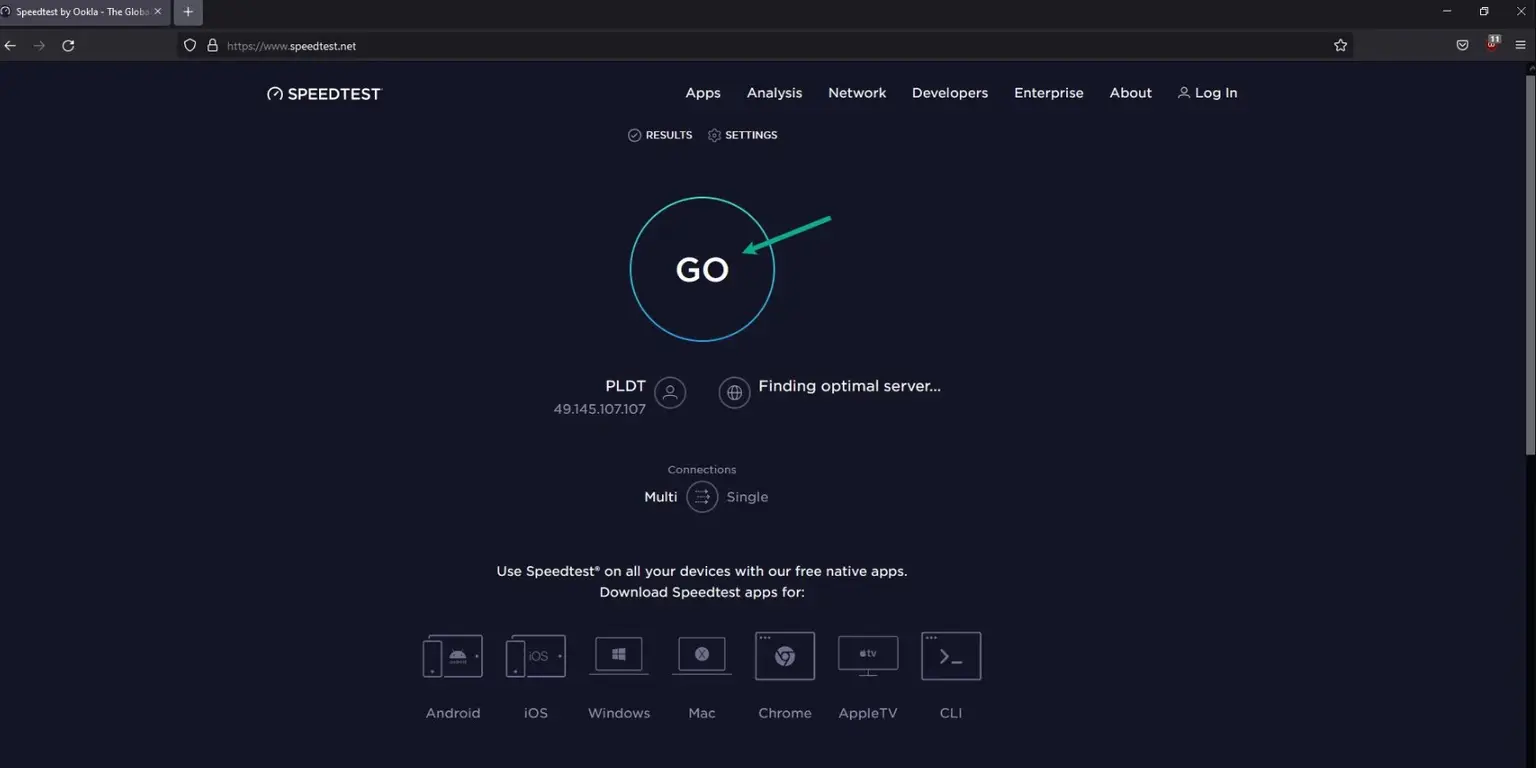Select Single connection mode
The image size is (1536, 768).
point(747,497)
